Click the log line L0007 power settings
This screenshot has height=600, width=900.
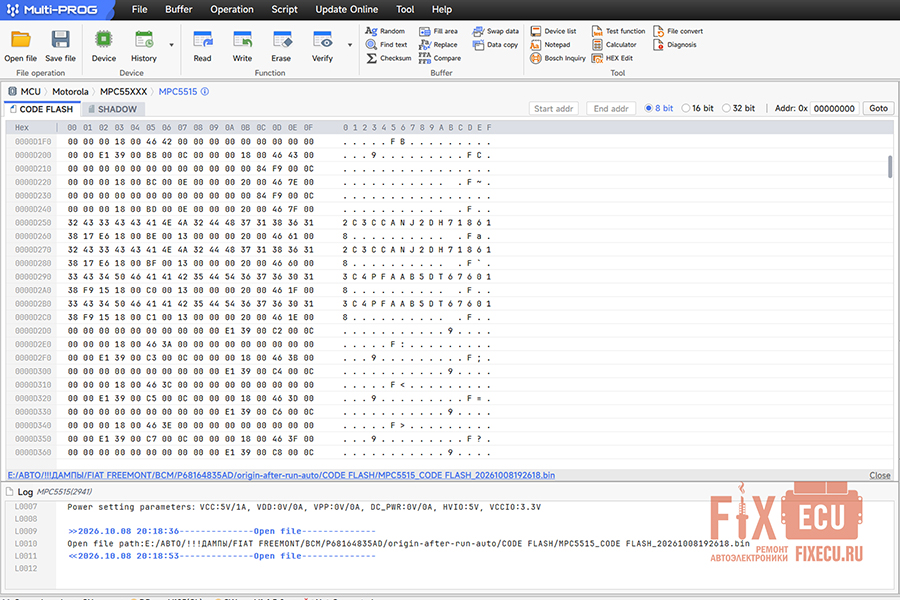tap(304, 507)
